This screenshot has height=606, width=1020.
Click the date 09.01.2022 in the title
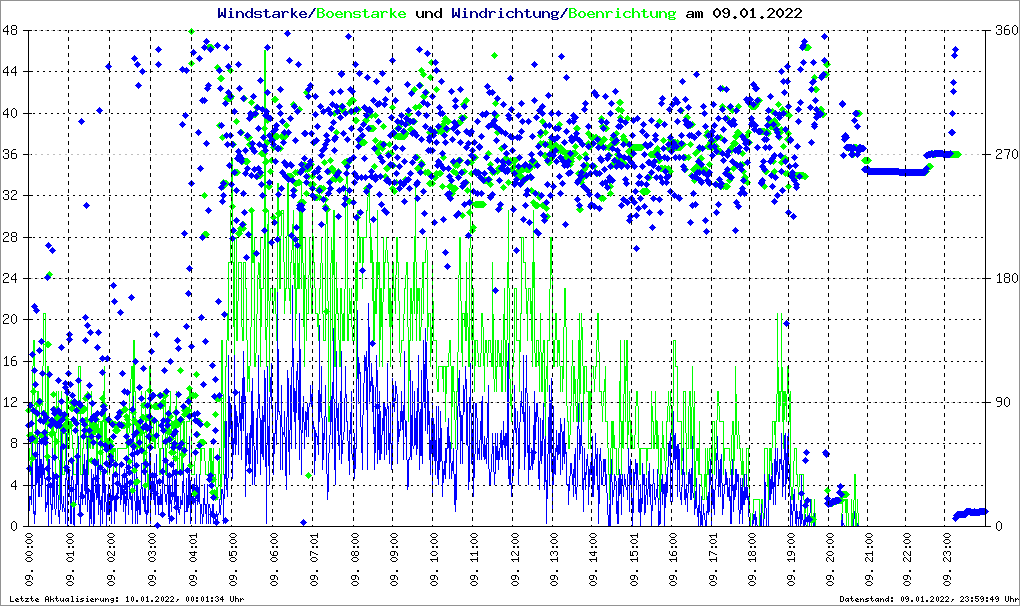(x=756, y=13)
